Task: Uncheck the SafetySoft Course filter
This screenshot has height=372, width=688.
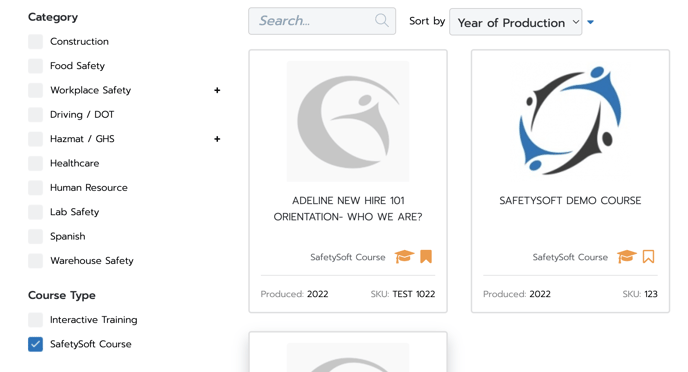Action: (x=36, y=344)
